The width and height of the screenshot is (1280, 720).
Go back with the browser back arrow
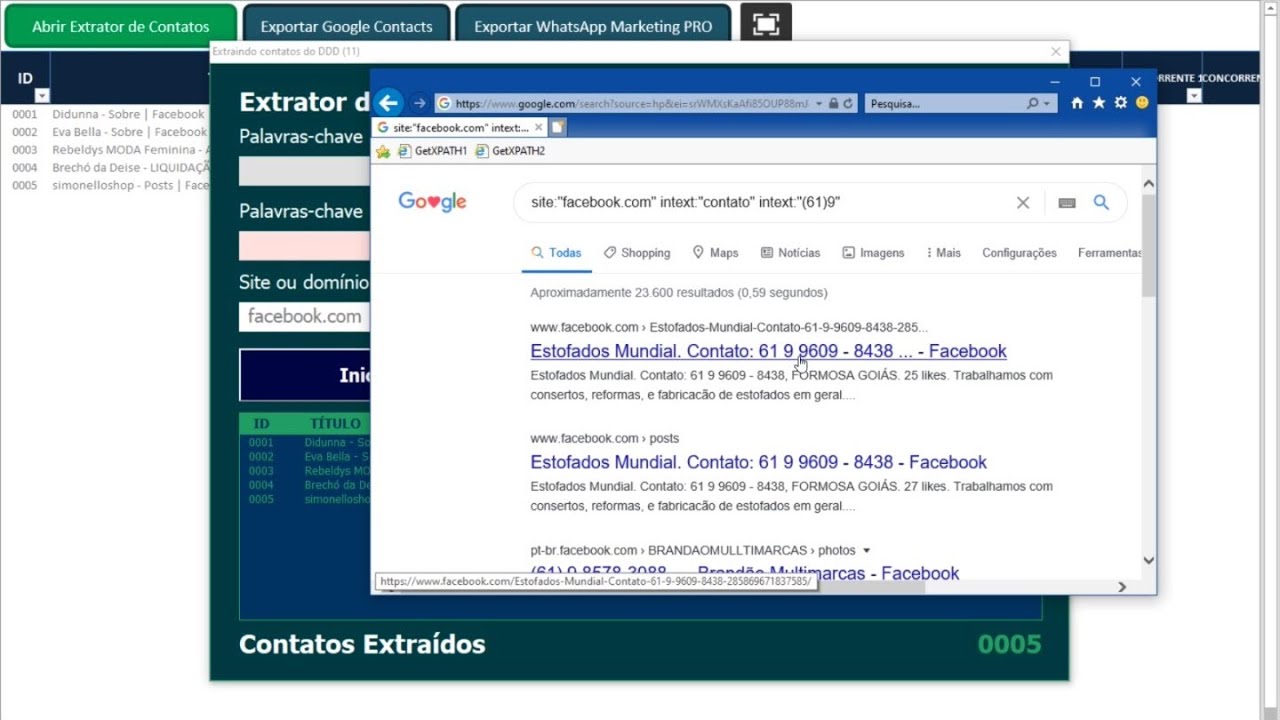pos(389,102)
